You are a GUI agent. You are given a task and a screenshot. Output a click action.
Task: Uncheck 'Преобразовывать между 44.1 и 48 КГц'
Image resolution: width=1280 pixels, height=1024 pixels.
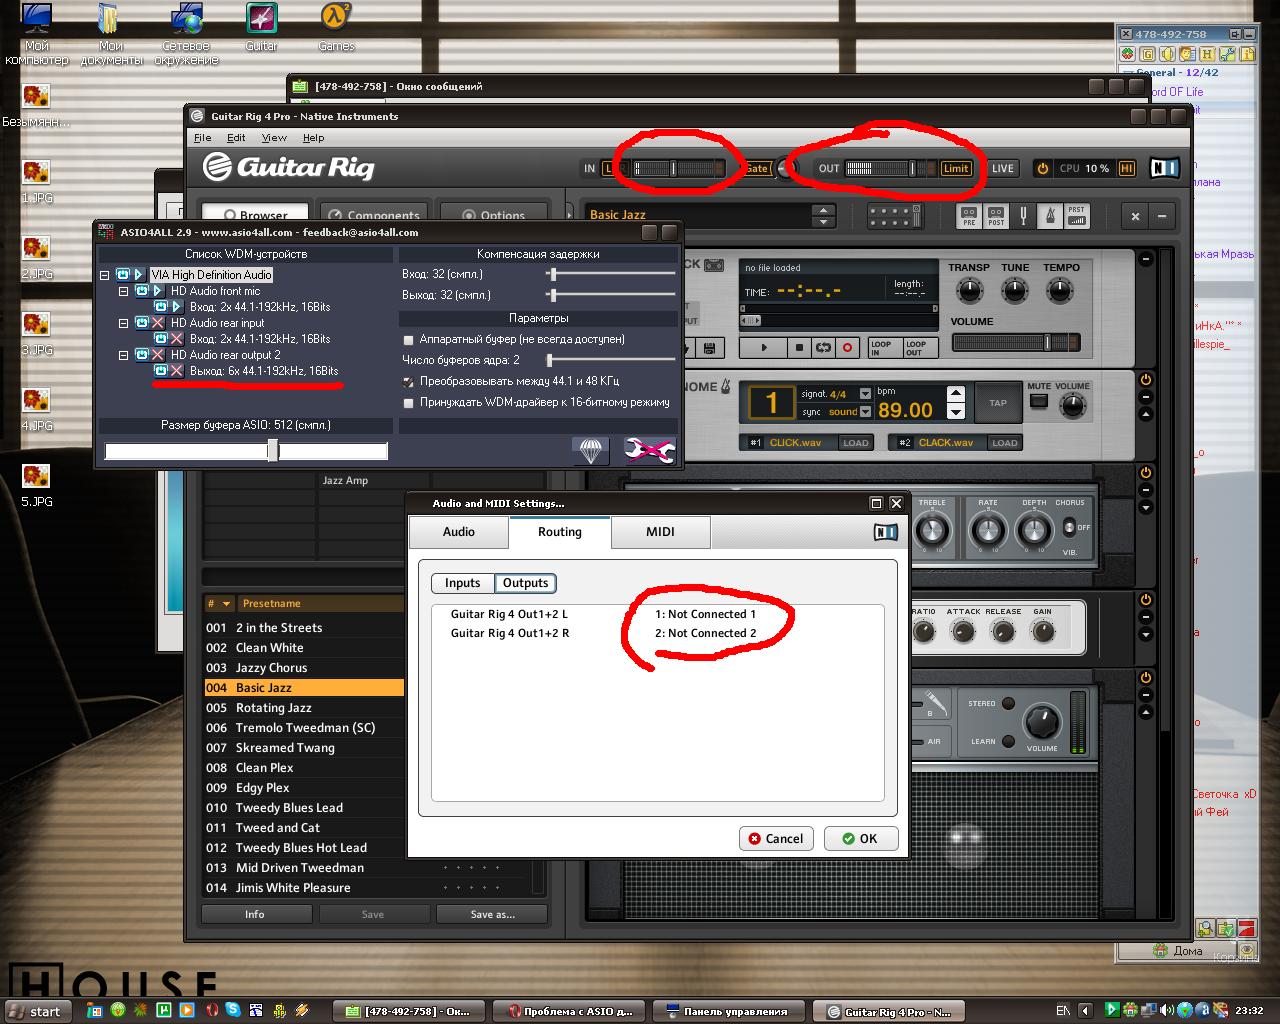[x=408, y=381]
